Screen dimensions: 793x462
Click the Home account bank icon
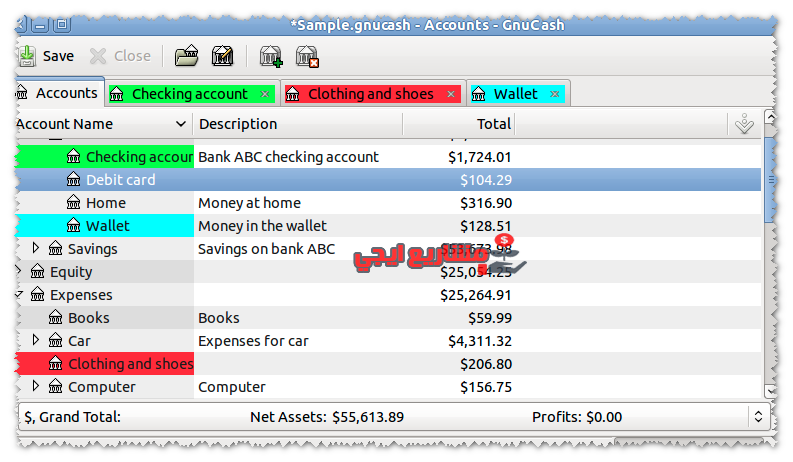(73, 203)
